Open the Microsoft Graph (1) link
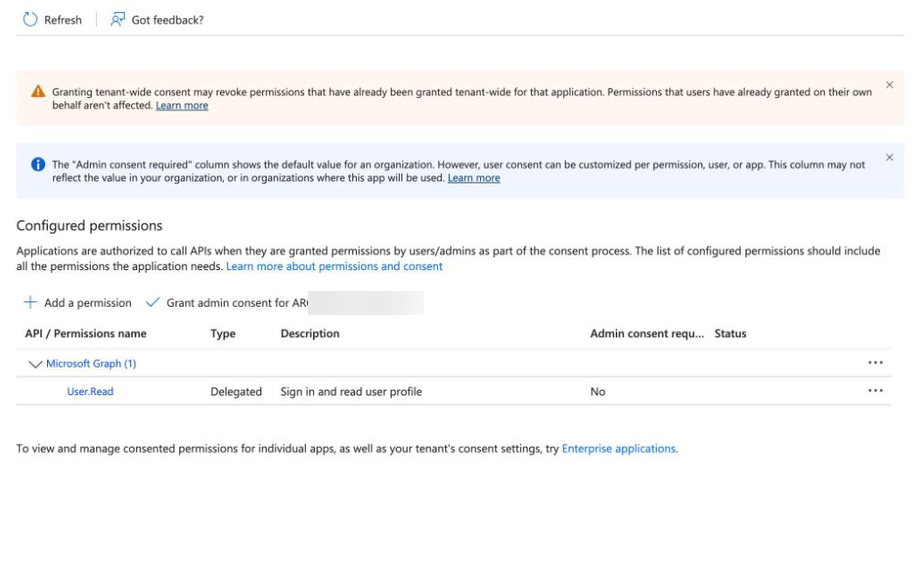 click(91, 364)
